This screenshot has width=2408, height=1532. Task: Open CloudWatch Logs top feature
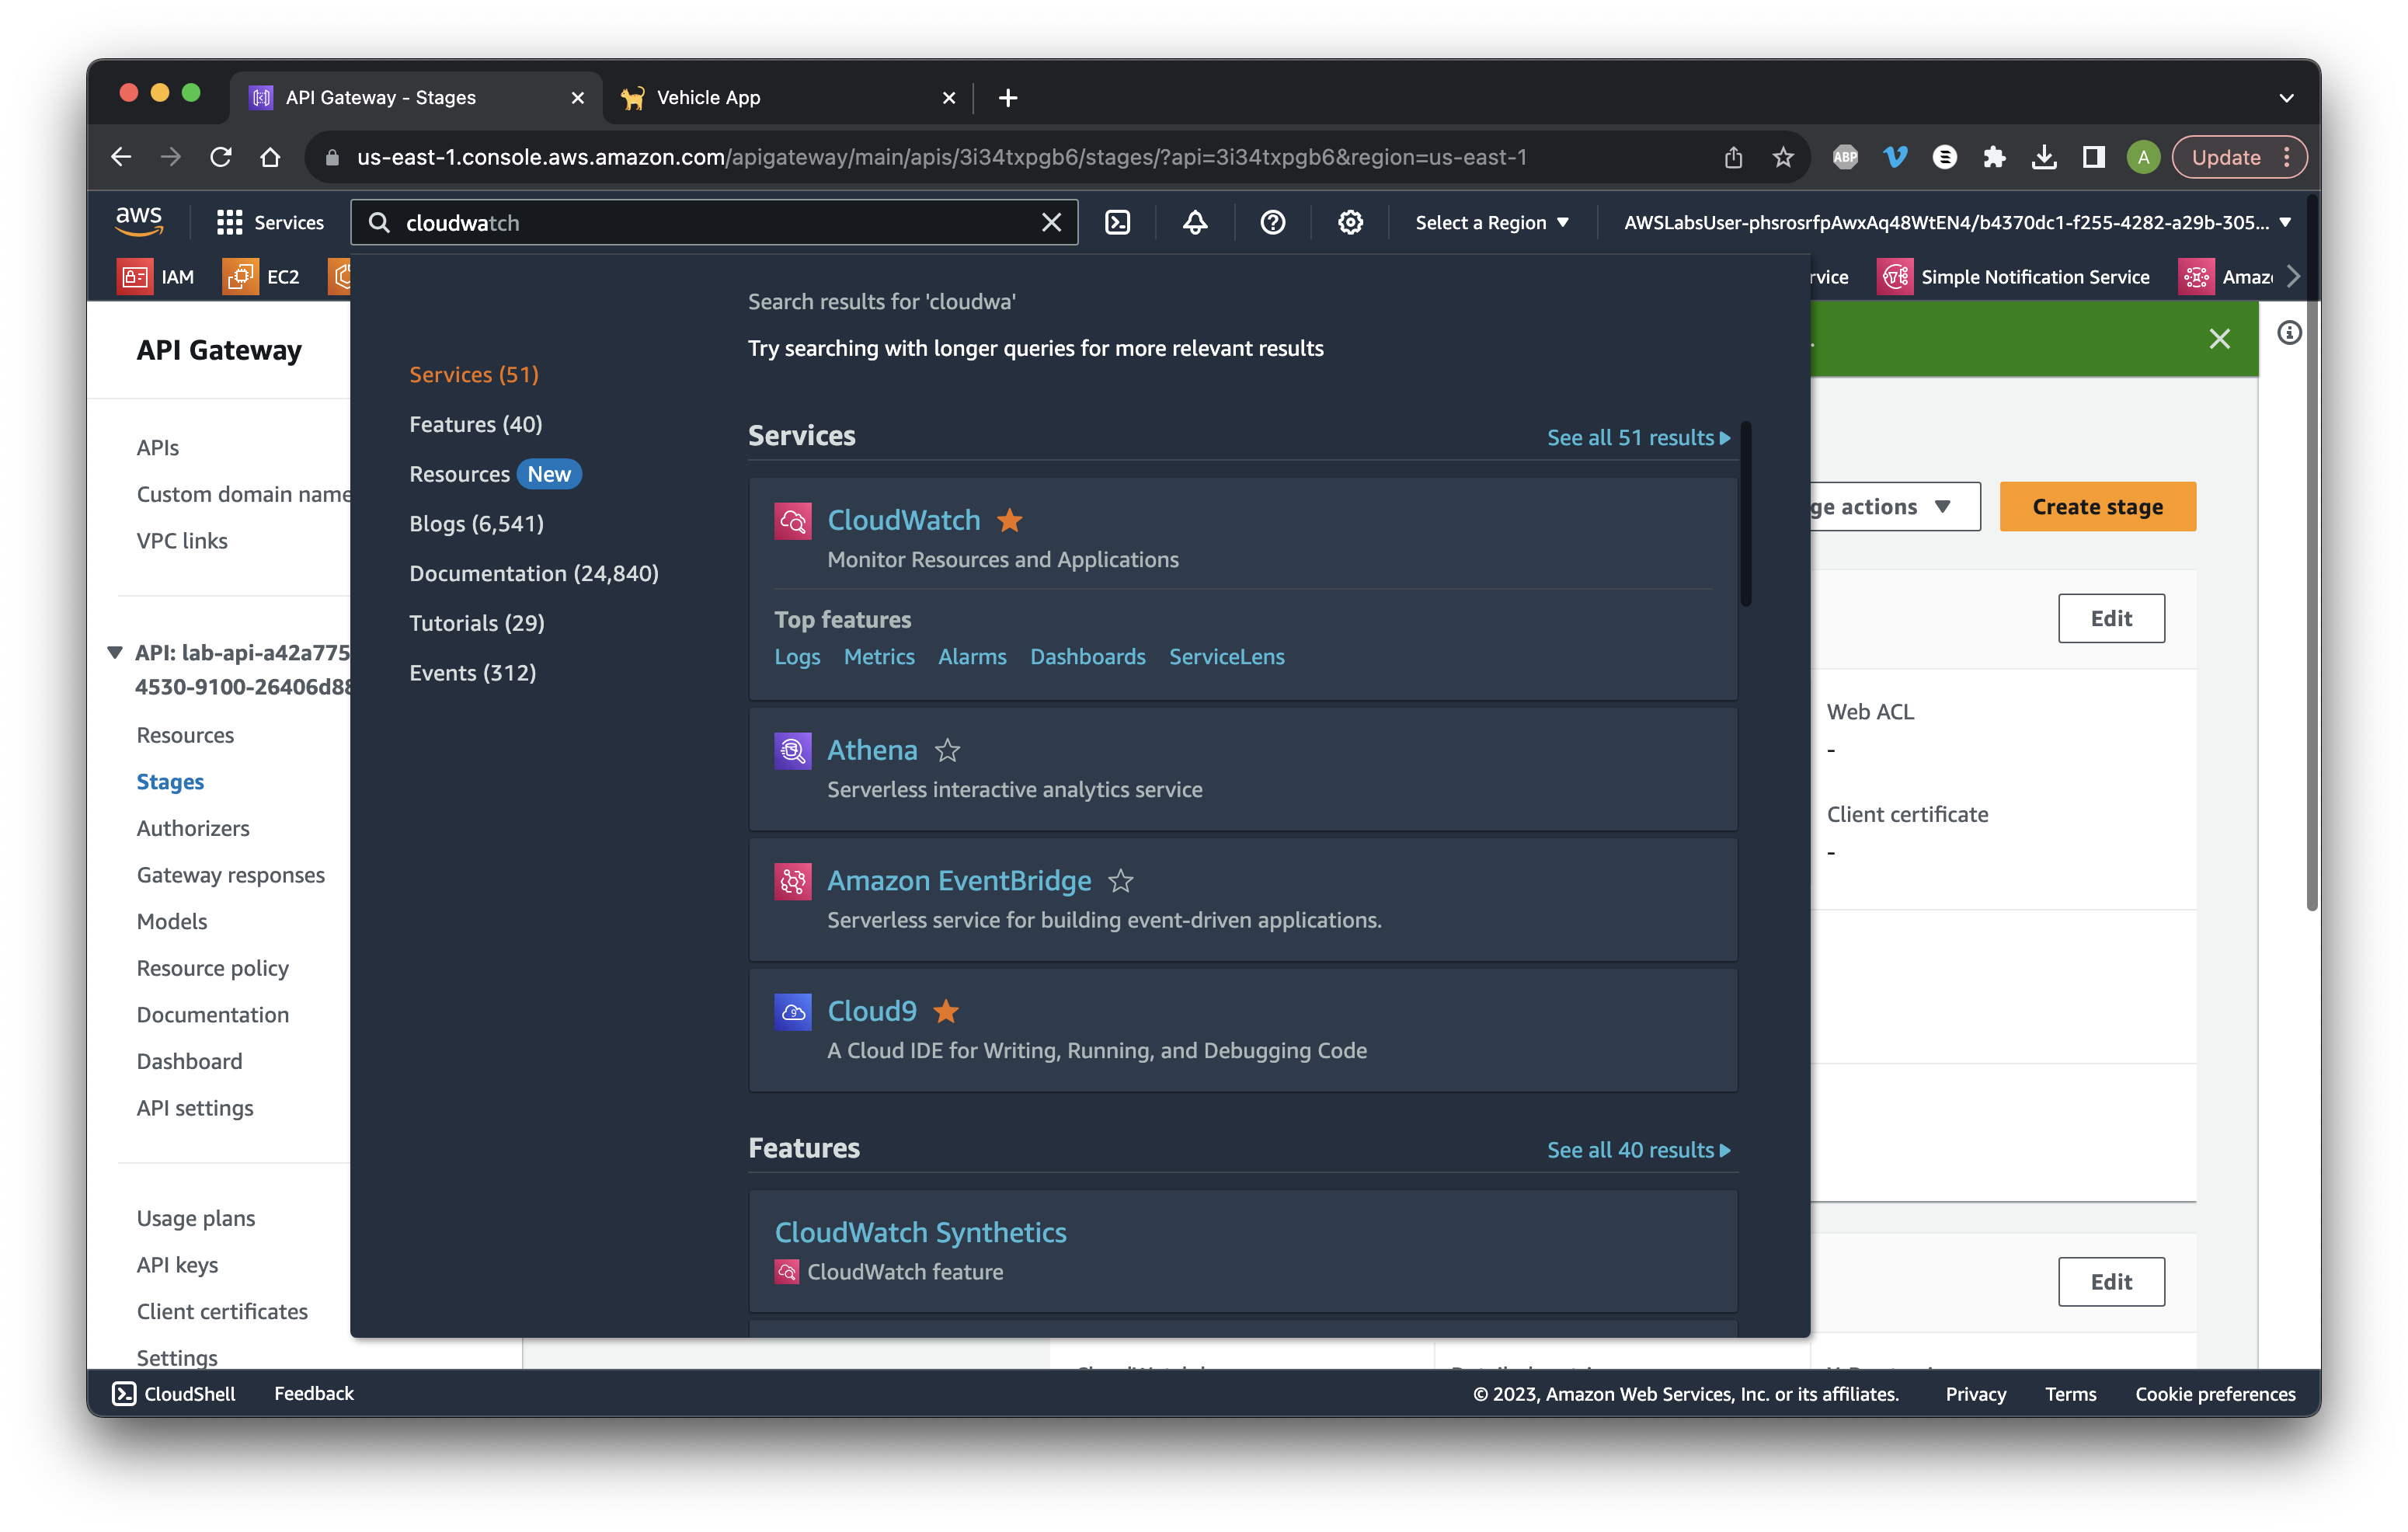coord(797,657)
